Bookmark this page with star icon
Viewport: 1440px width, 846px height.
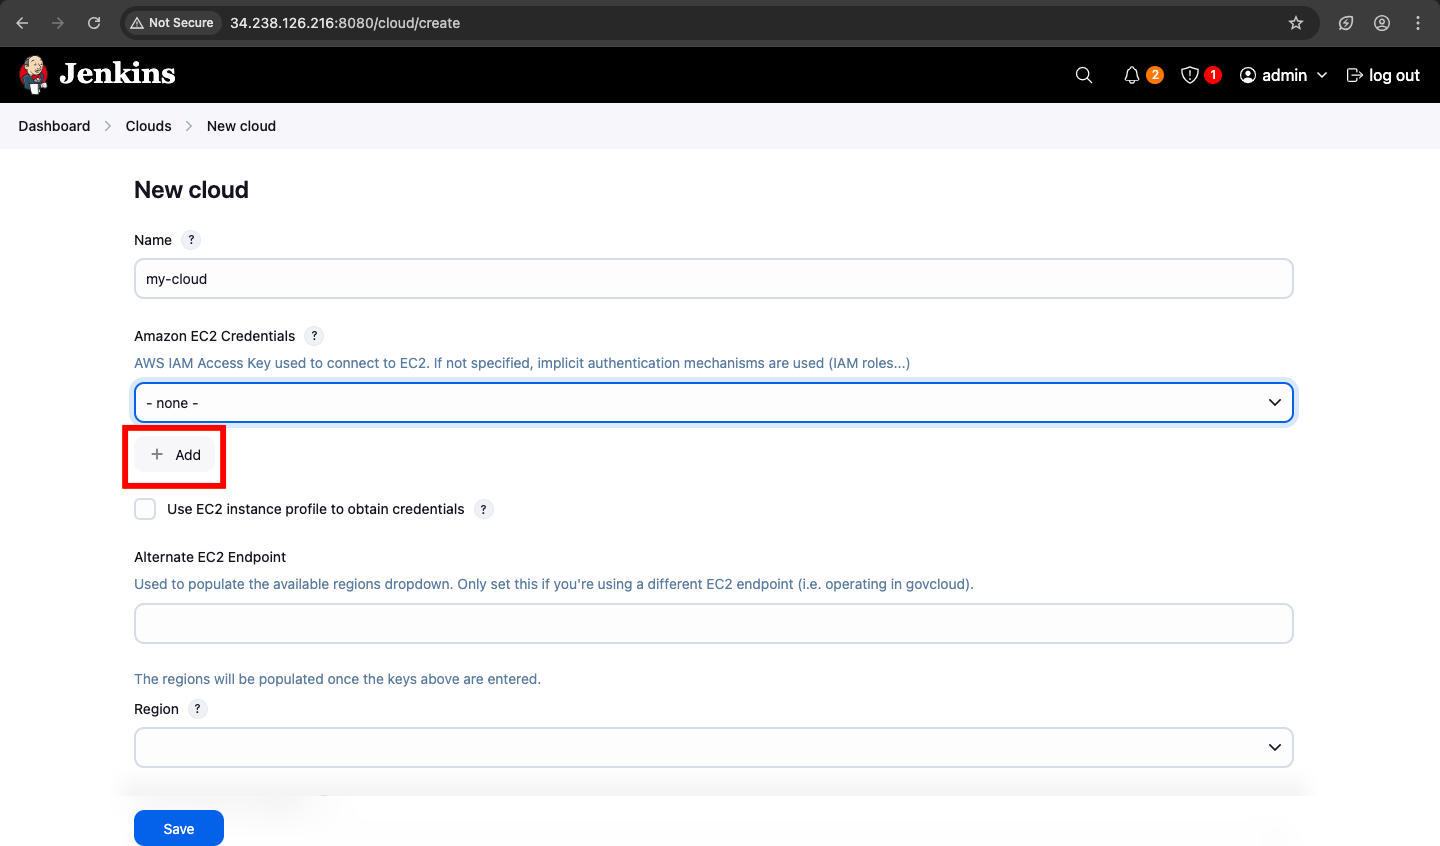click(x=1296, y=23)
